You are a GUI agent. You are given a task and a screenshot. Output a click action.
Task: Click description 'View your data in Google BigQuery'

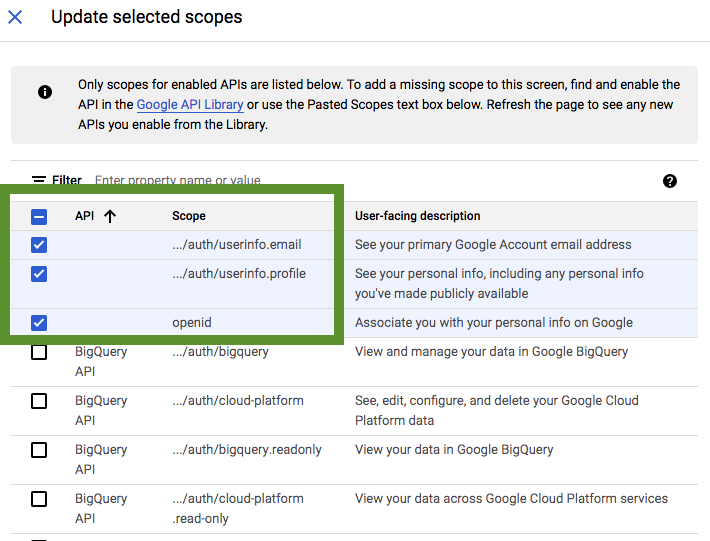[x=454, y=450]
